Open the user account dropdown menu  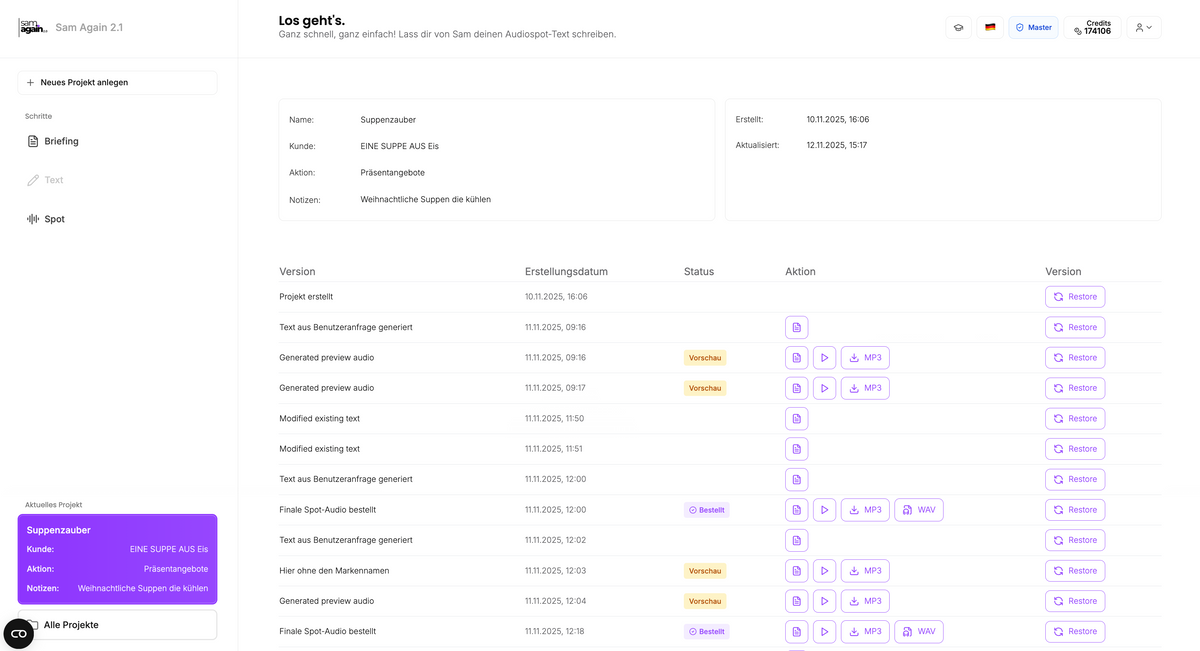point(1144,28)
